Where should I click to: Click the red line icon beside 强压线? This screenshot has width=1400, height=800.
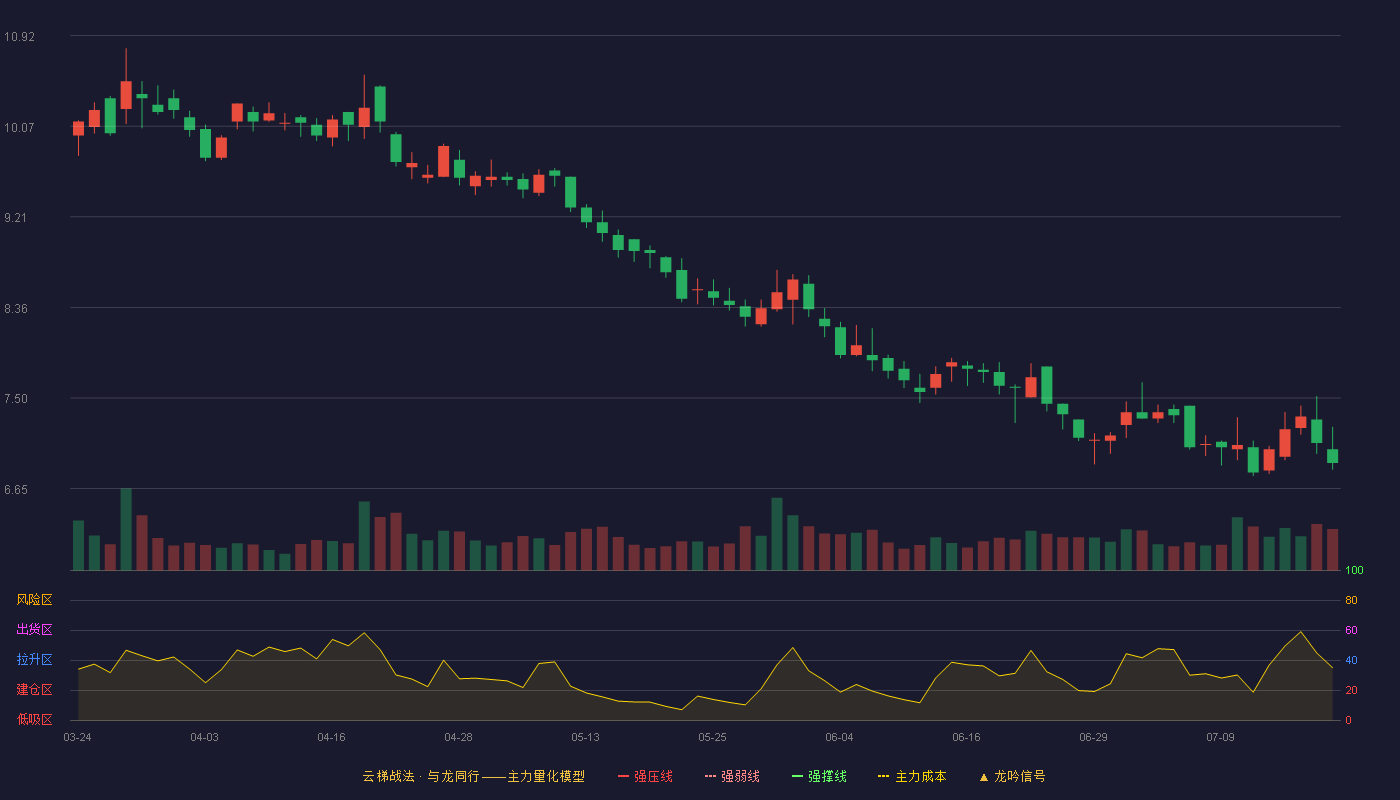(x=624, y=776)
